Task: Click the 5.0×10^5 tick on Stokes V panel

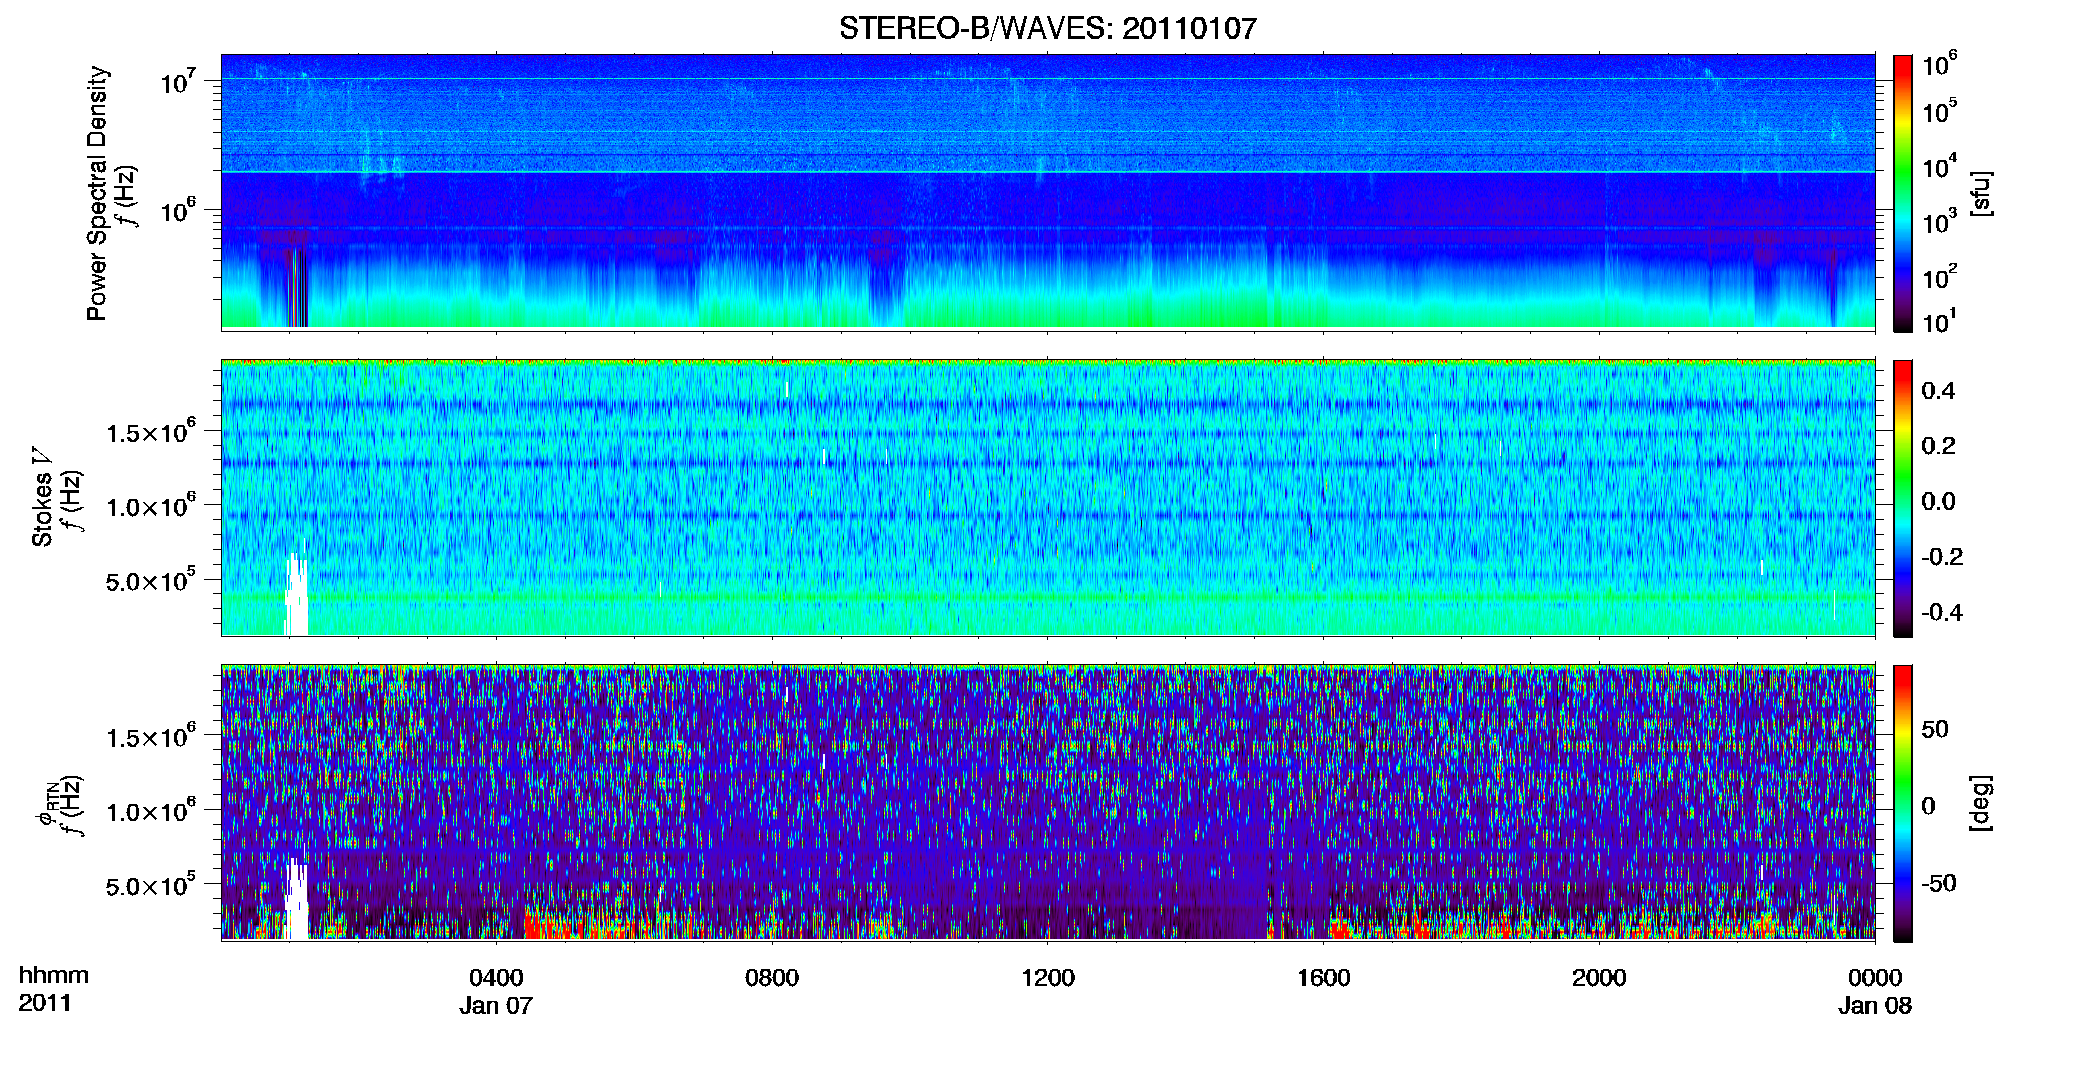Action: pos(151,580)
